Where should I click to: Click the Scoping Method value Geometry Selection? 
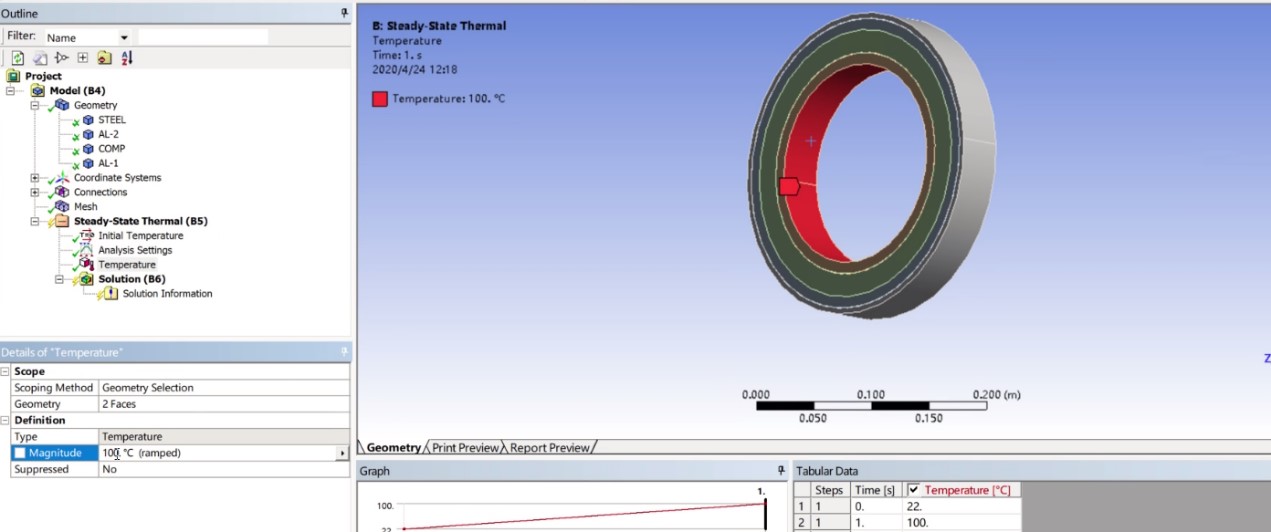[225, 388]
